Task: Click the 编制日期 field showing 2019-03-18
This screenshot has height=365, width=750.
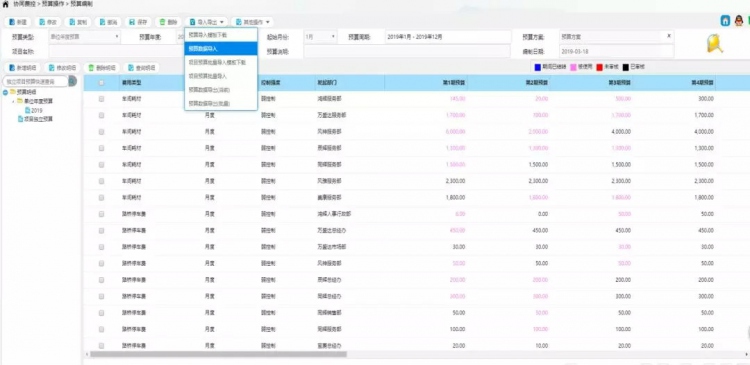Action: [x=616, y=51]
